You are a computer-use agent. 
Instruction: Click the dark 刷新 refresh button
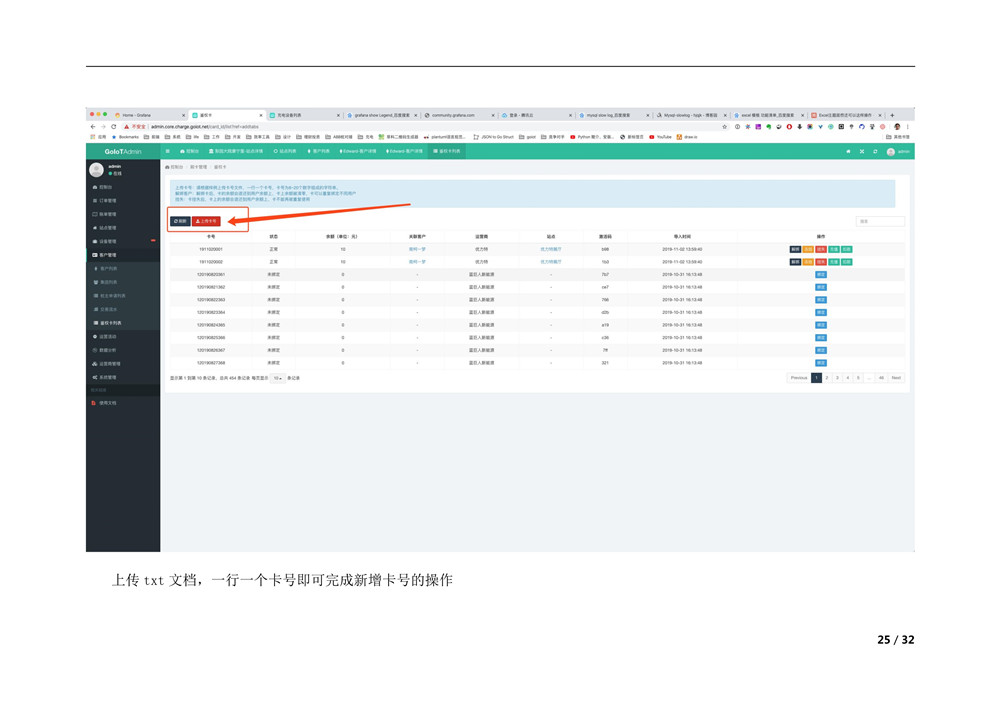(180, 221)
